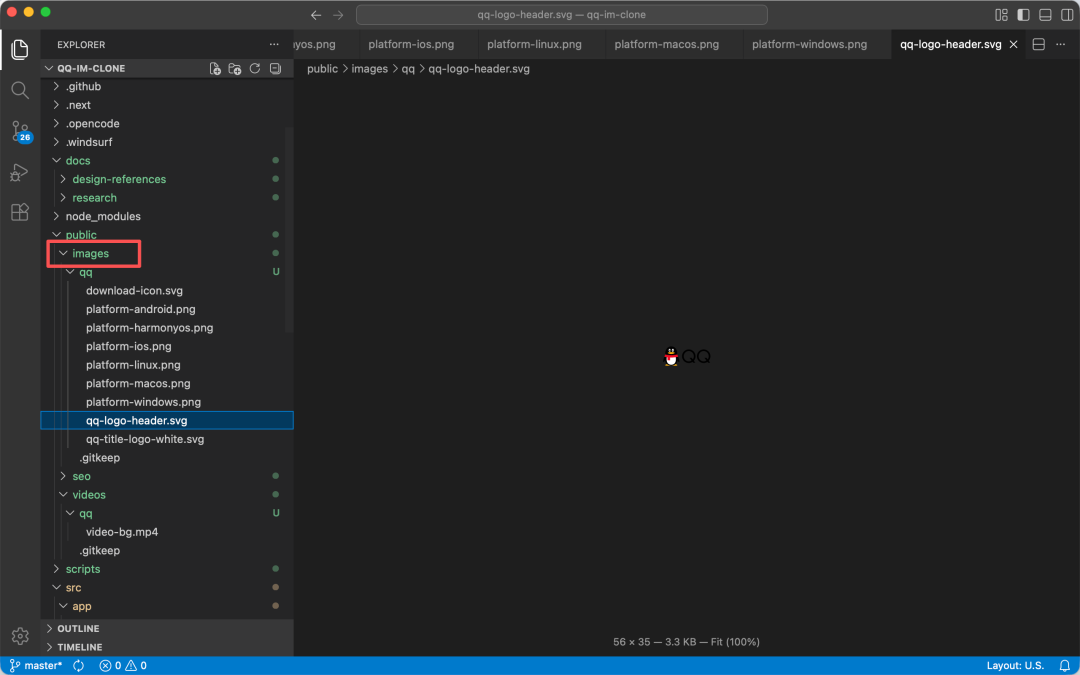
Task: Click the master branch indicator
Action: pyautogui.click(x=36, y=666)
